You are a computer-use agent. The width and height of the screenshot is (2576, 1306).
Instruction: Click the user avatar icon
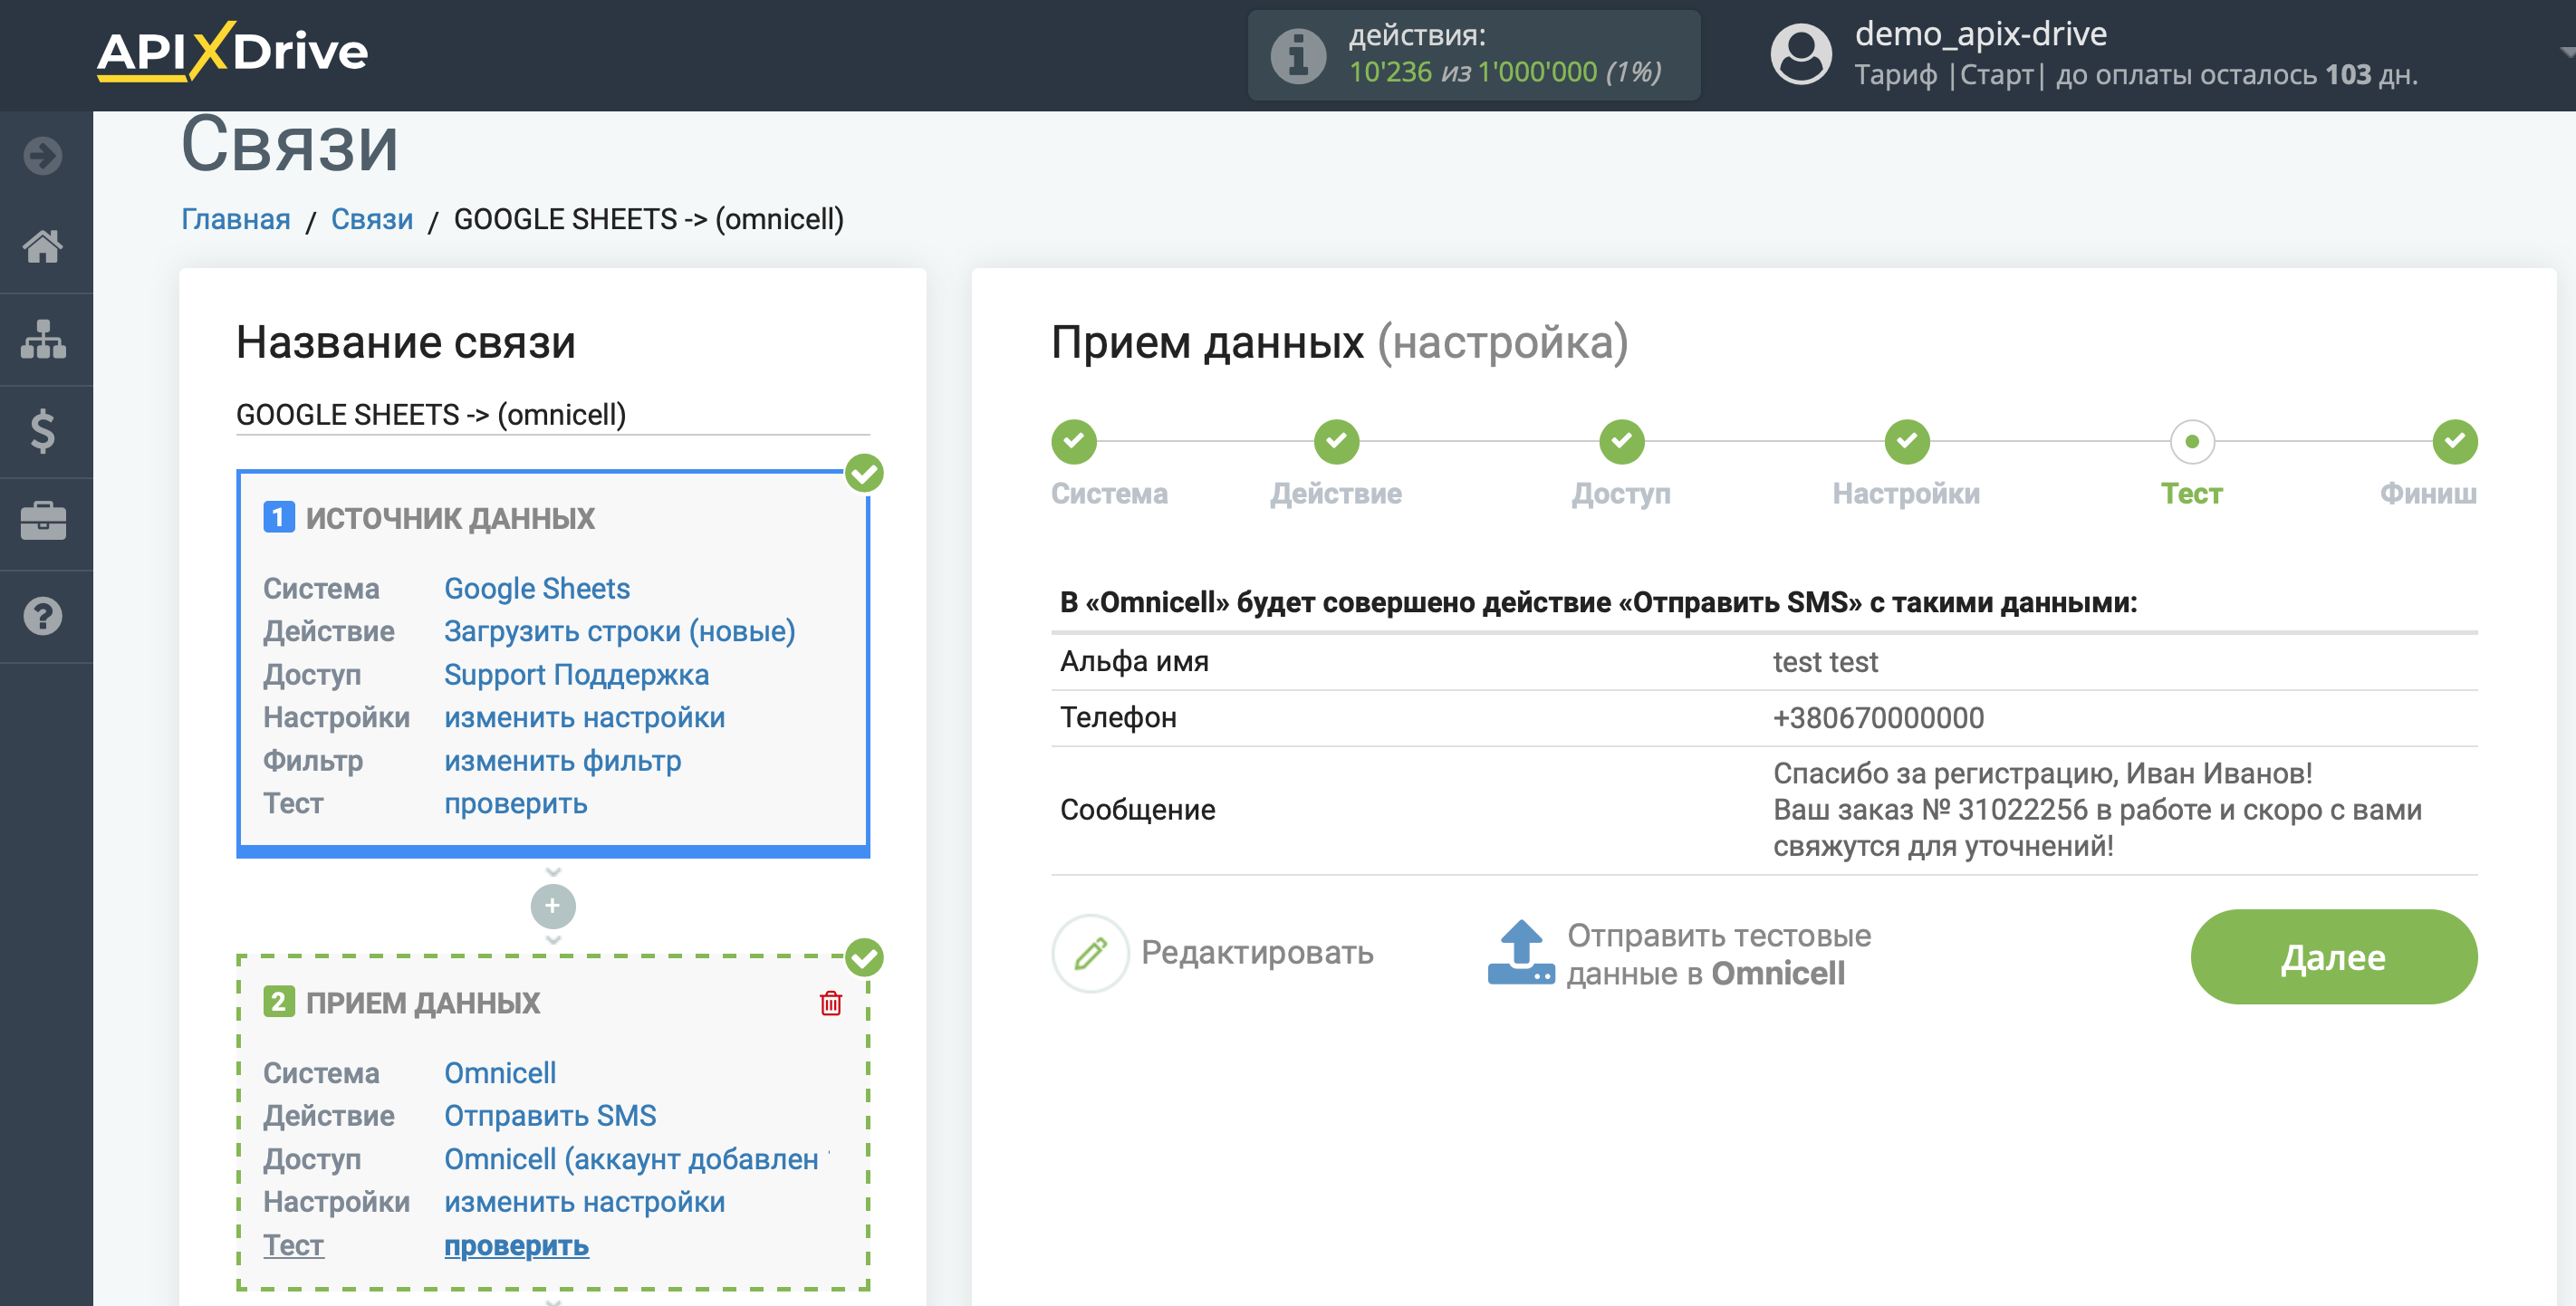tap(1801, 55)
